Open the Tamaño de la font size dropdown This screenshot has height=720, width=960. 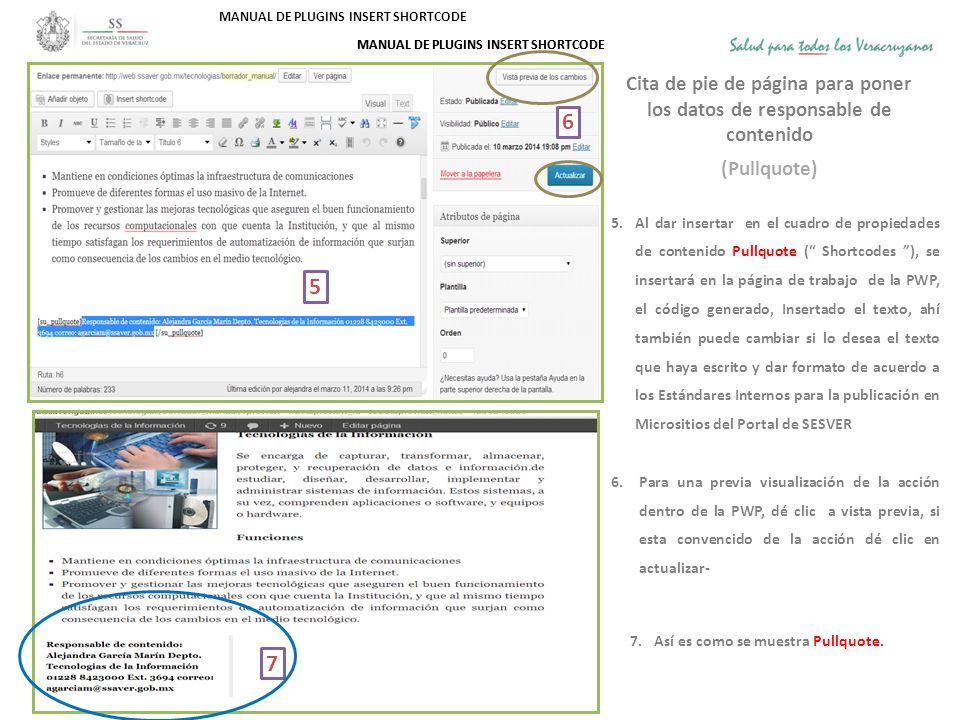tap(124, 142)
